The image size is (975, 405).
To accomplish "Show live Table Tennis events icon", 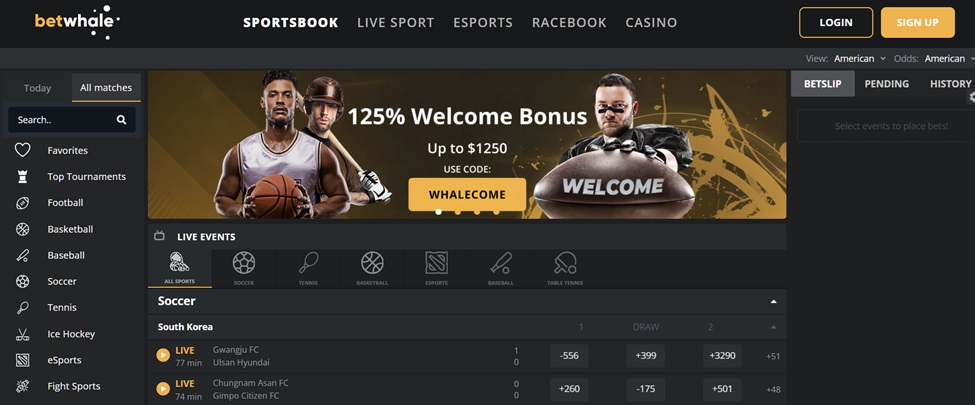I will tap(565, 263).
